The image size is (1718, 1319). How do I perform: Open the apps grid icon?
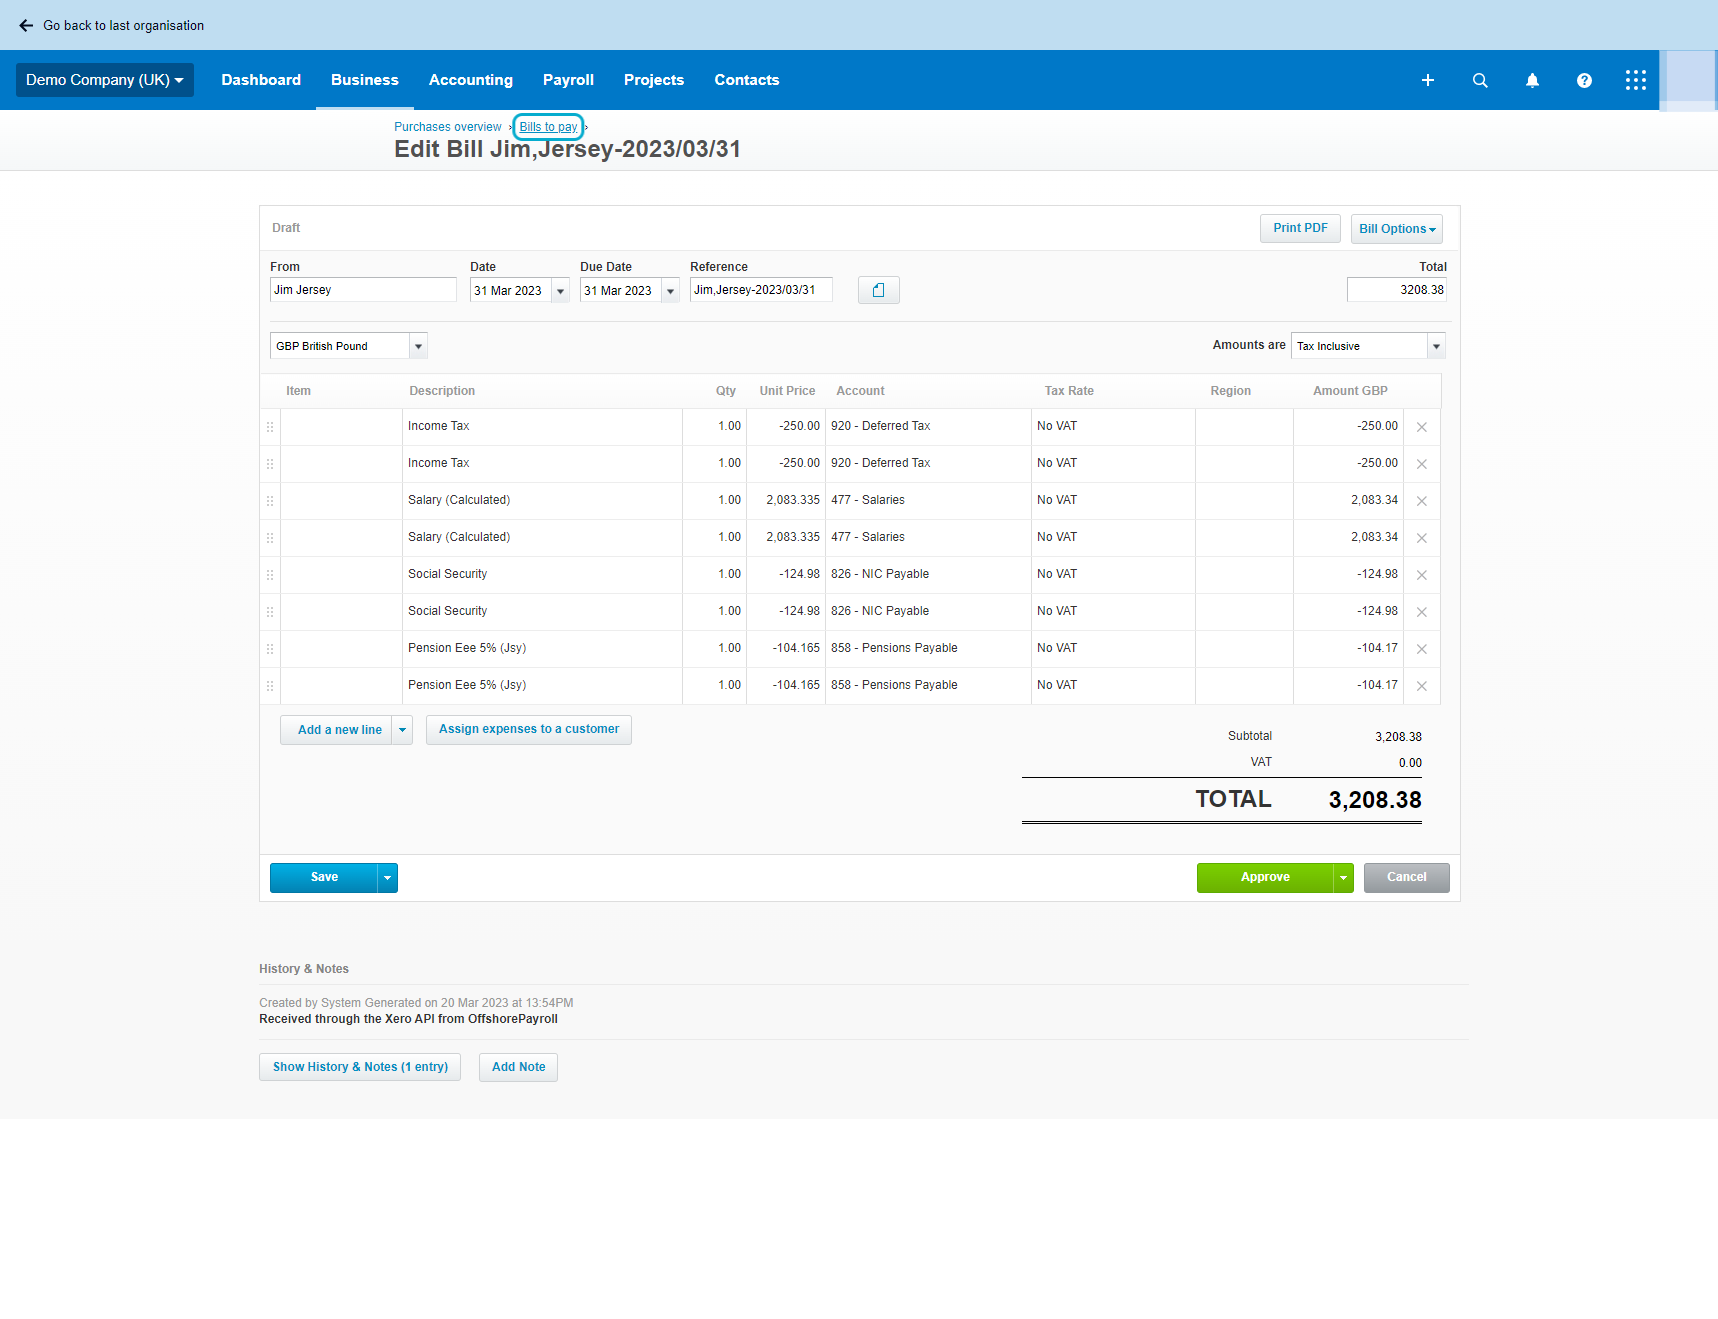[1636, 80]
